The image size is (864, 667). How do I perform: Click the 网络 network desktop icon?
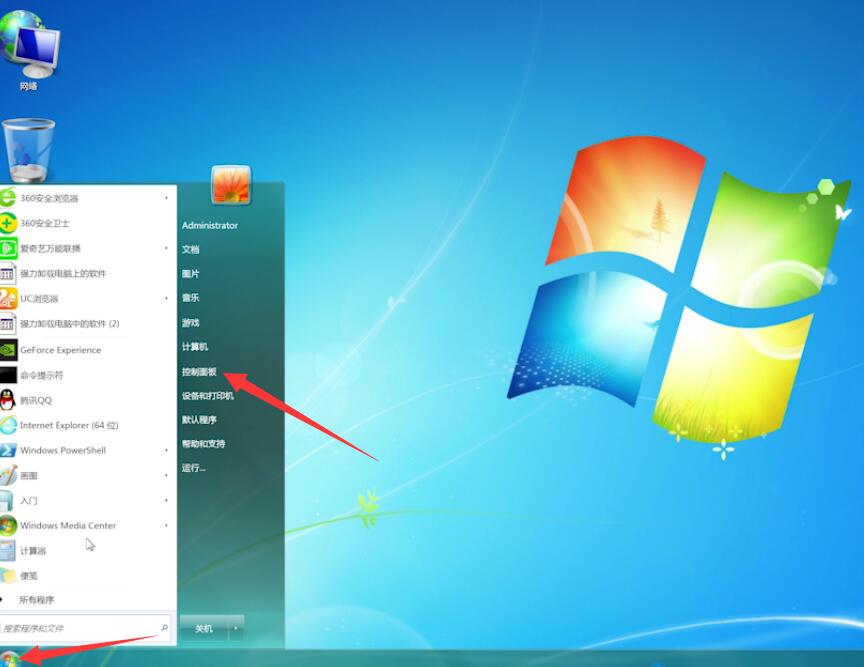click(x=29, y=50)
